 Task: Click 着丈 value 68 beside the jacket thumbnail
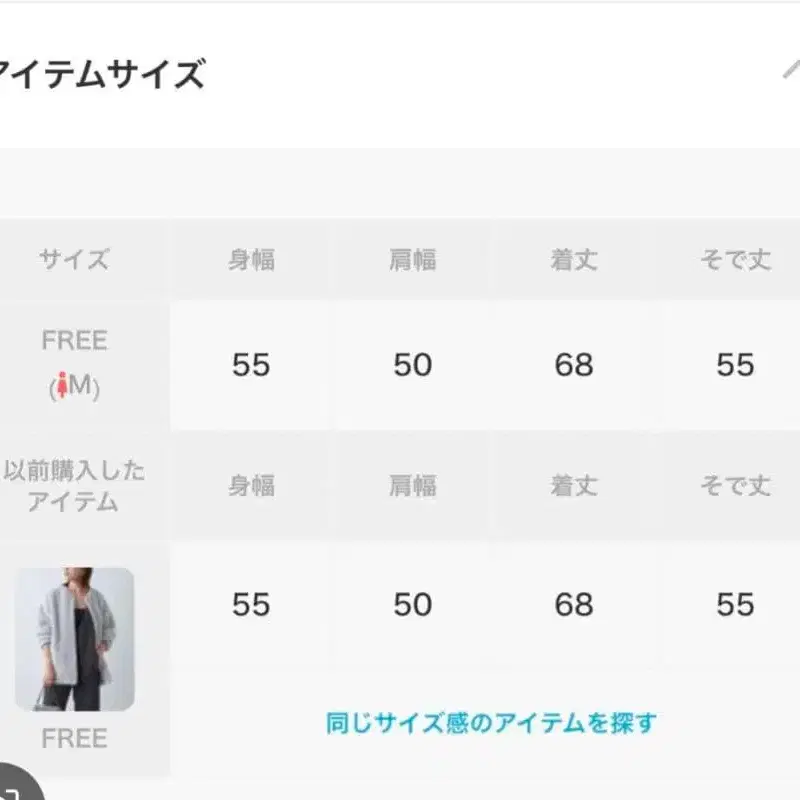click(x=574, y=605)
